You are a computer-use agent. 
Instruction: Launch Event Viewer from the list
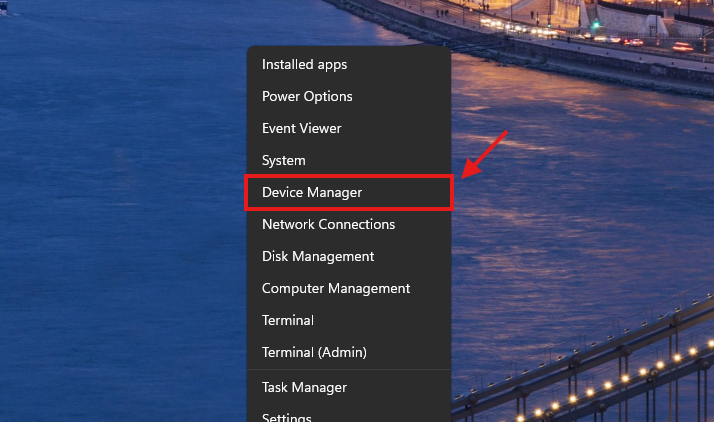click(x=302, y=128)
